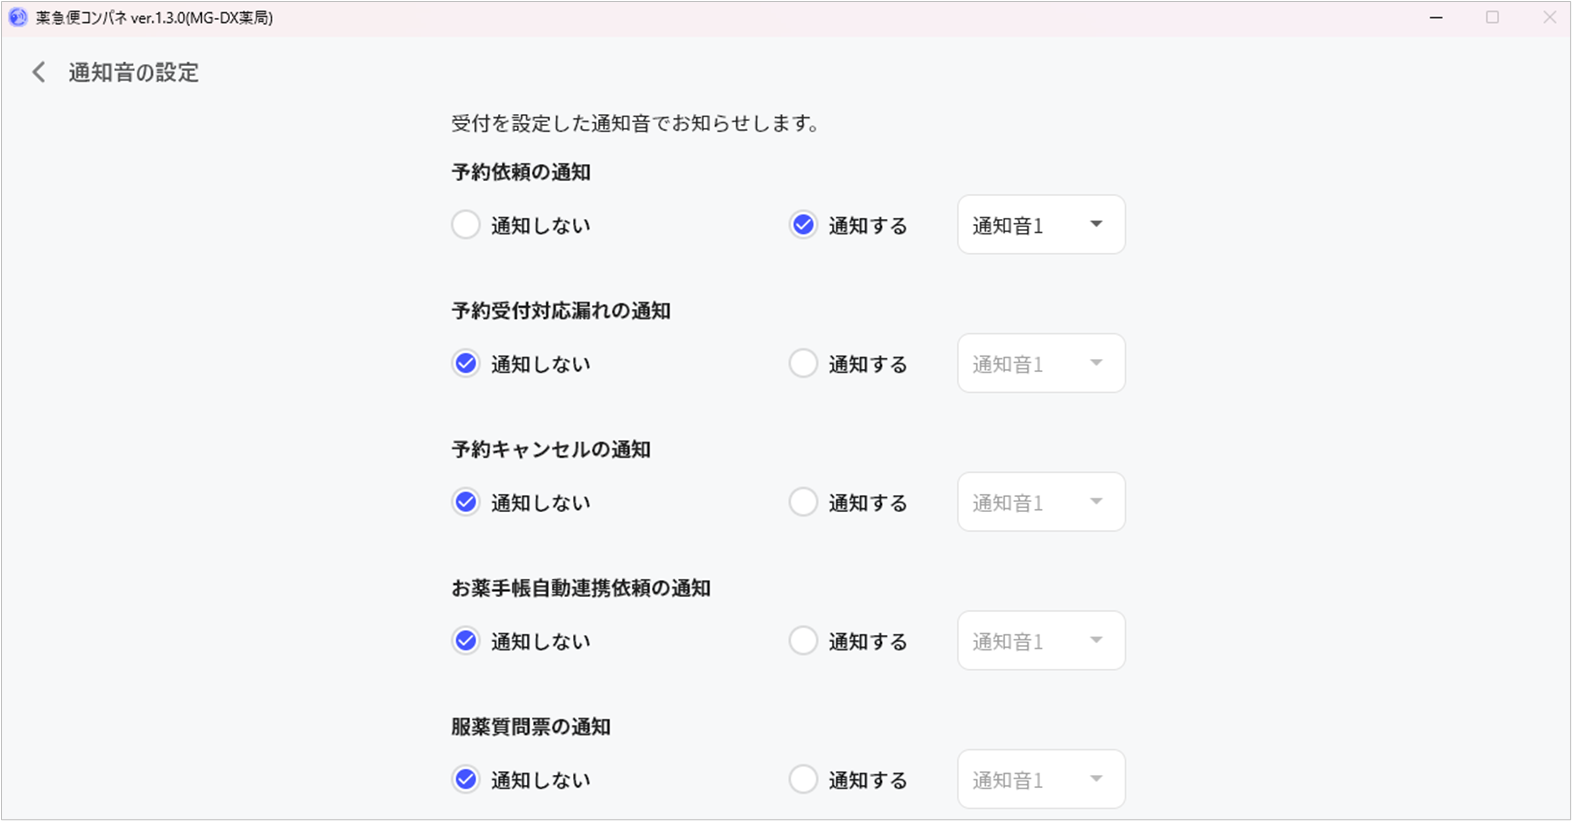Image resolution: width=1572 pixels, height=821 pixels.
Task: Select 通知しない for 服薬質問票の通知
Action: click(x=466, y=779)
